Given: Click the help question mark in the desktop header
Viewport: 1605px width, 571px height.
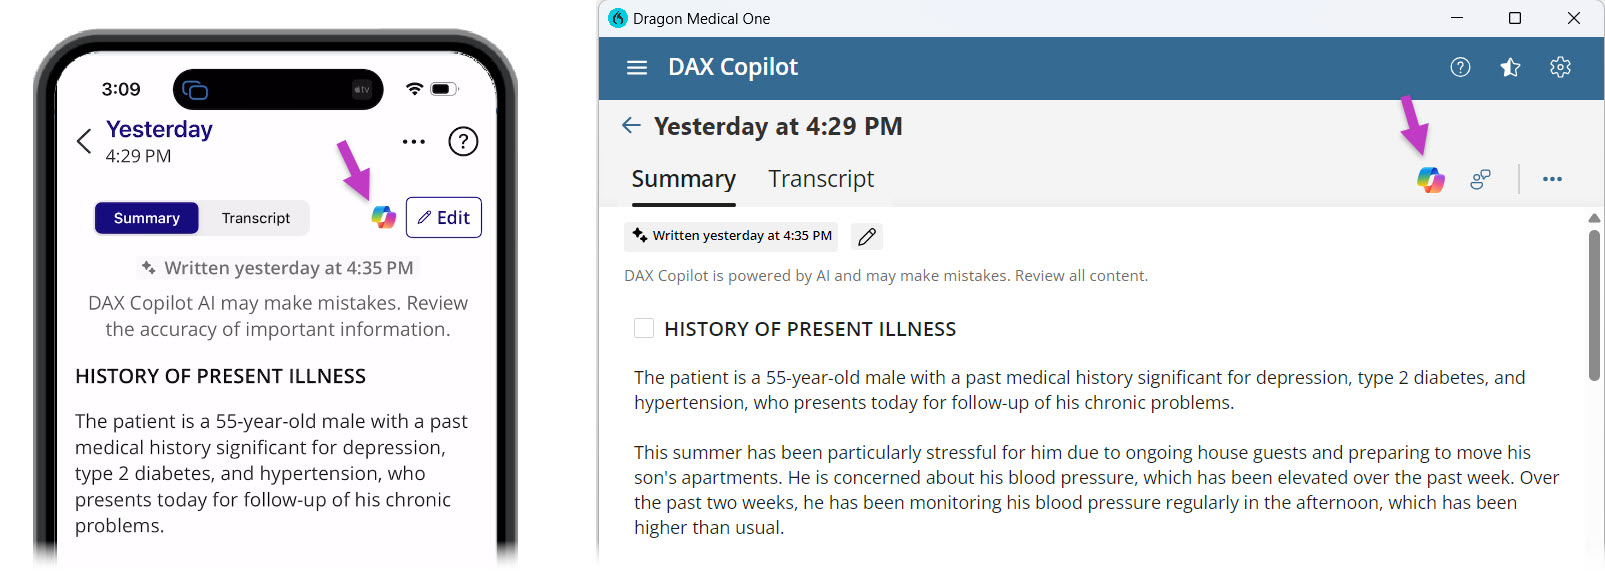Looking at the screenshot, I should point(1460,67).
